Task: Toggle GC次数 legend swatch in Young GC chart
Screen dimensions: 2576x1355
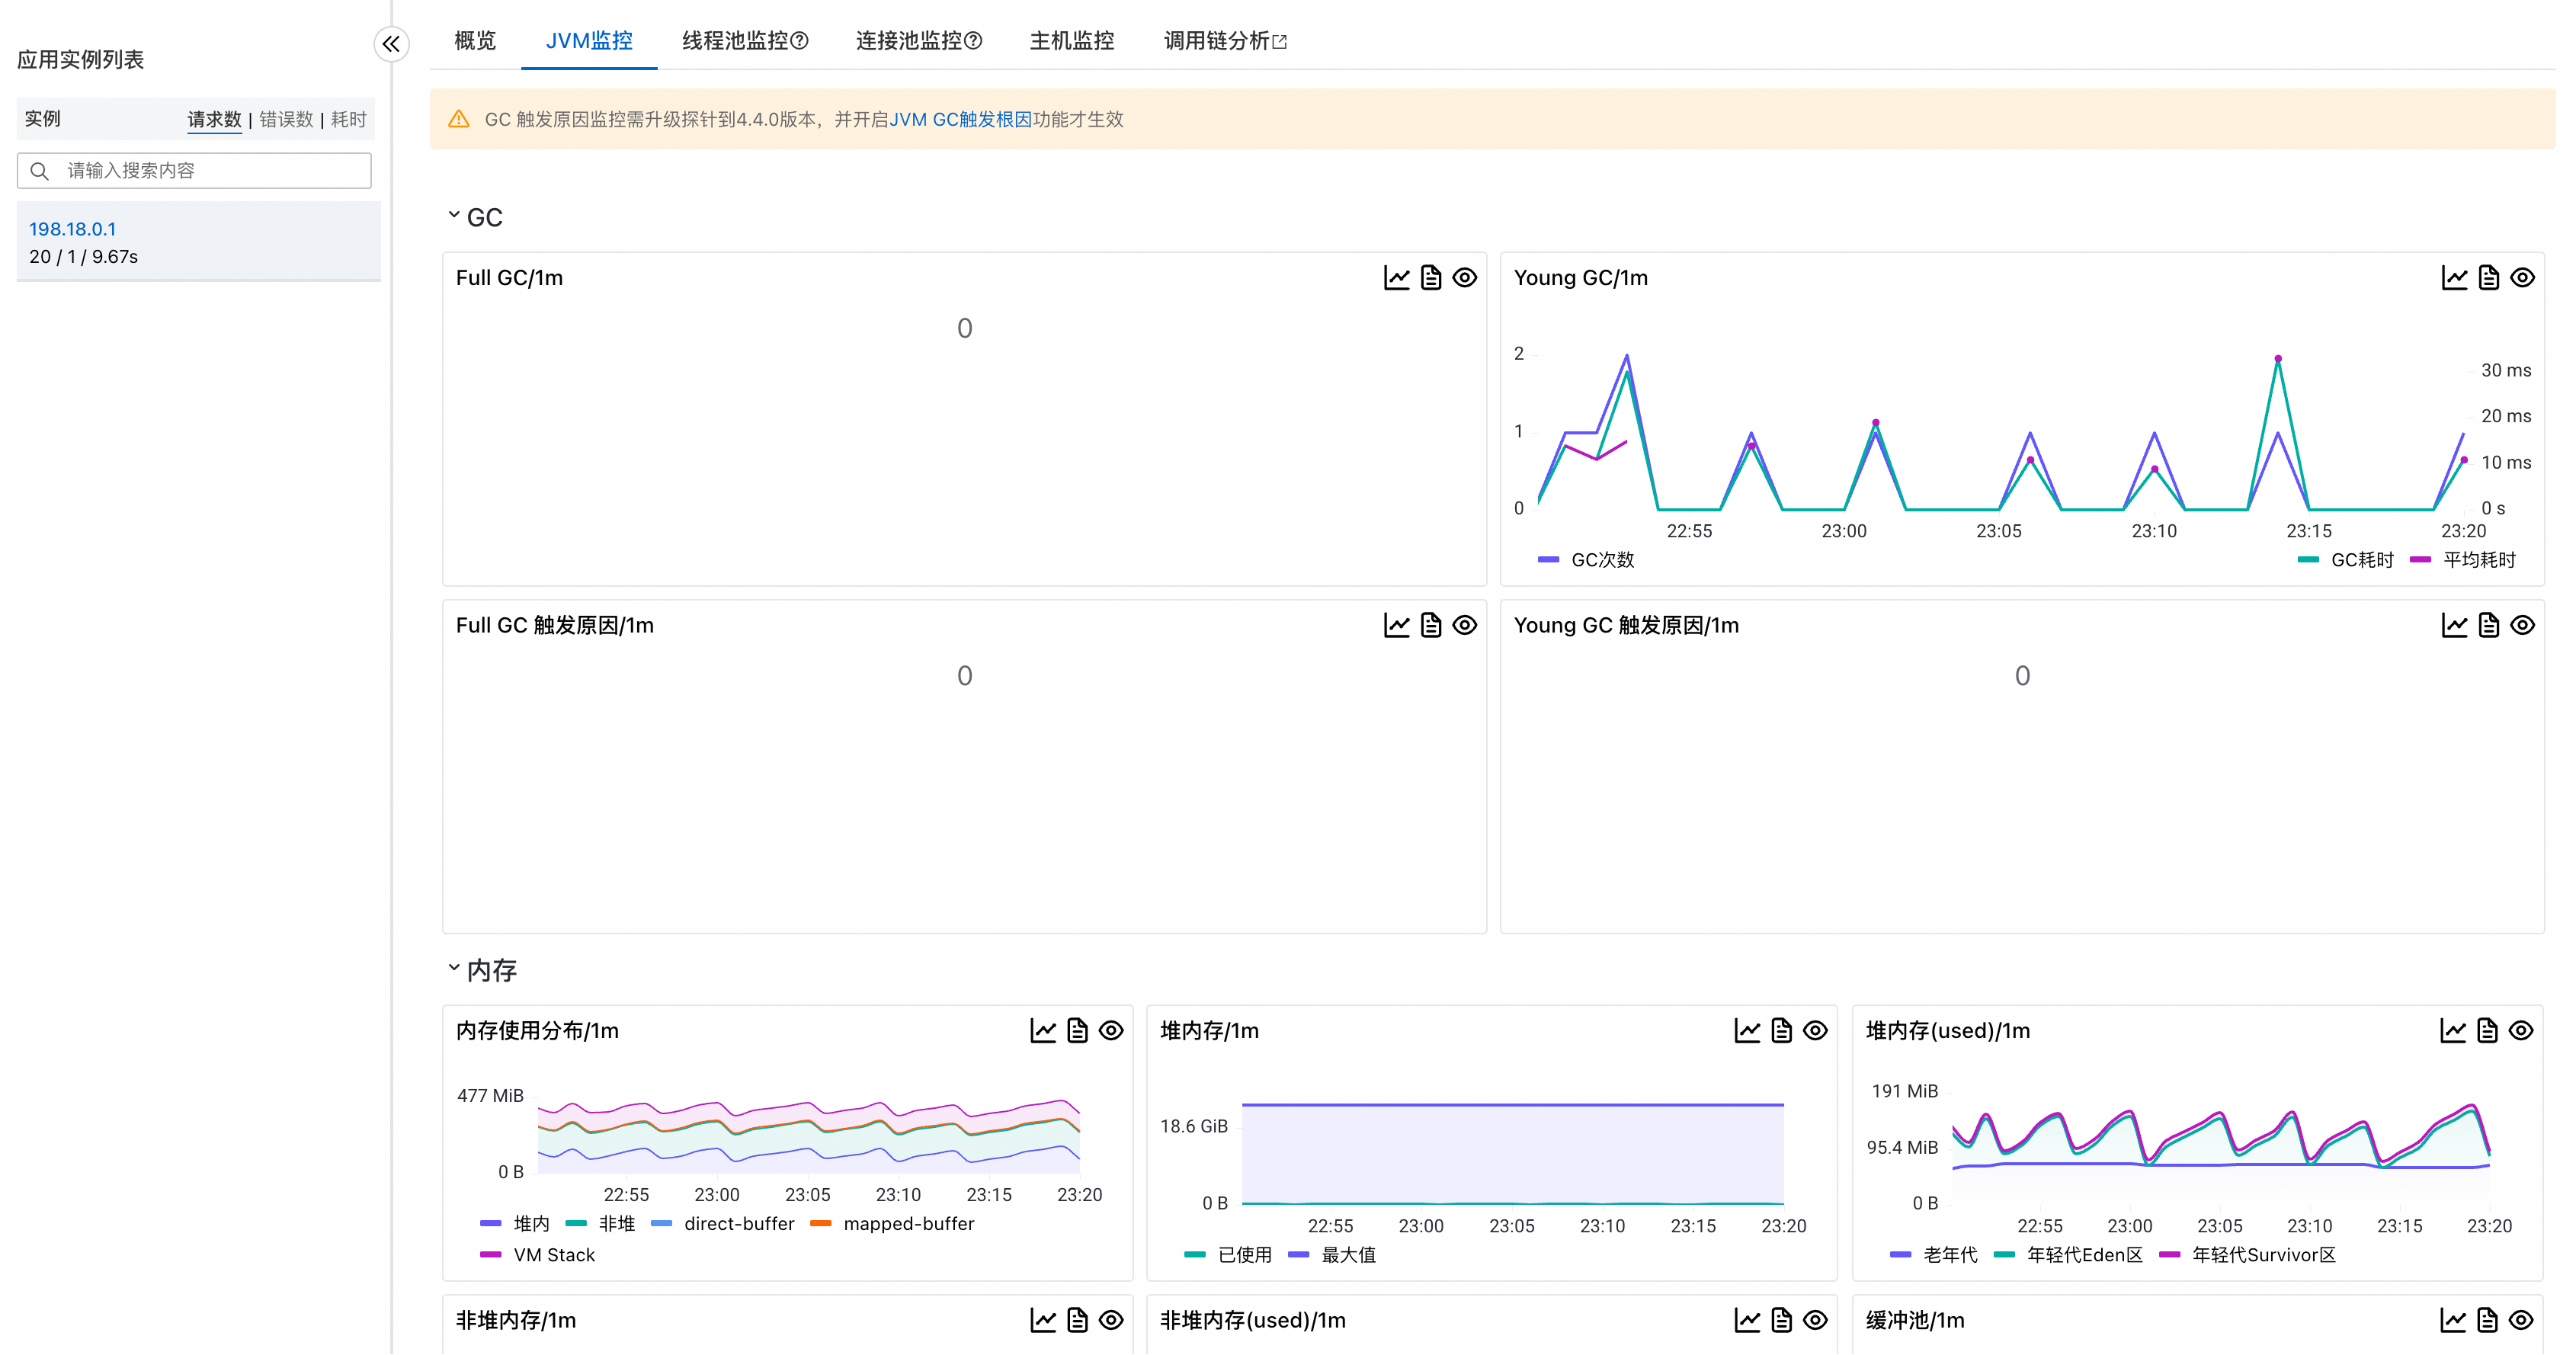Action: click(1548, 560)
